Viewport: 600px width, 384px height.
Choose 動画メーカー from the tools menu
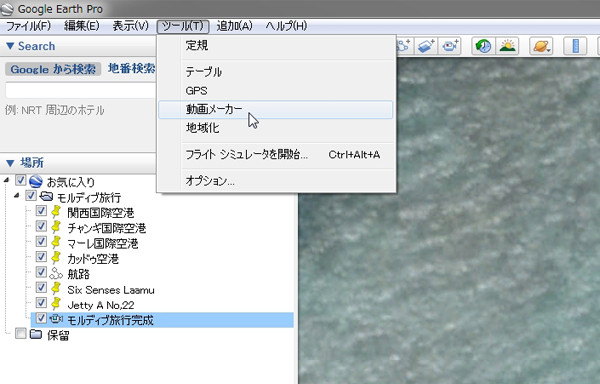click(276, 109)
